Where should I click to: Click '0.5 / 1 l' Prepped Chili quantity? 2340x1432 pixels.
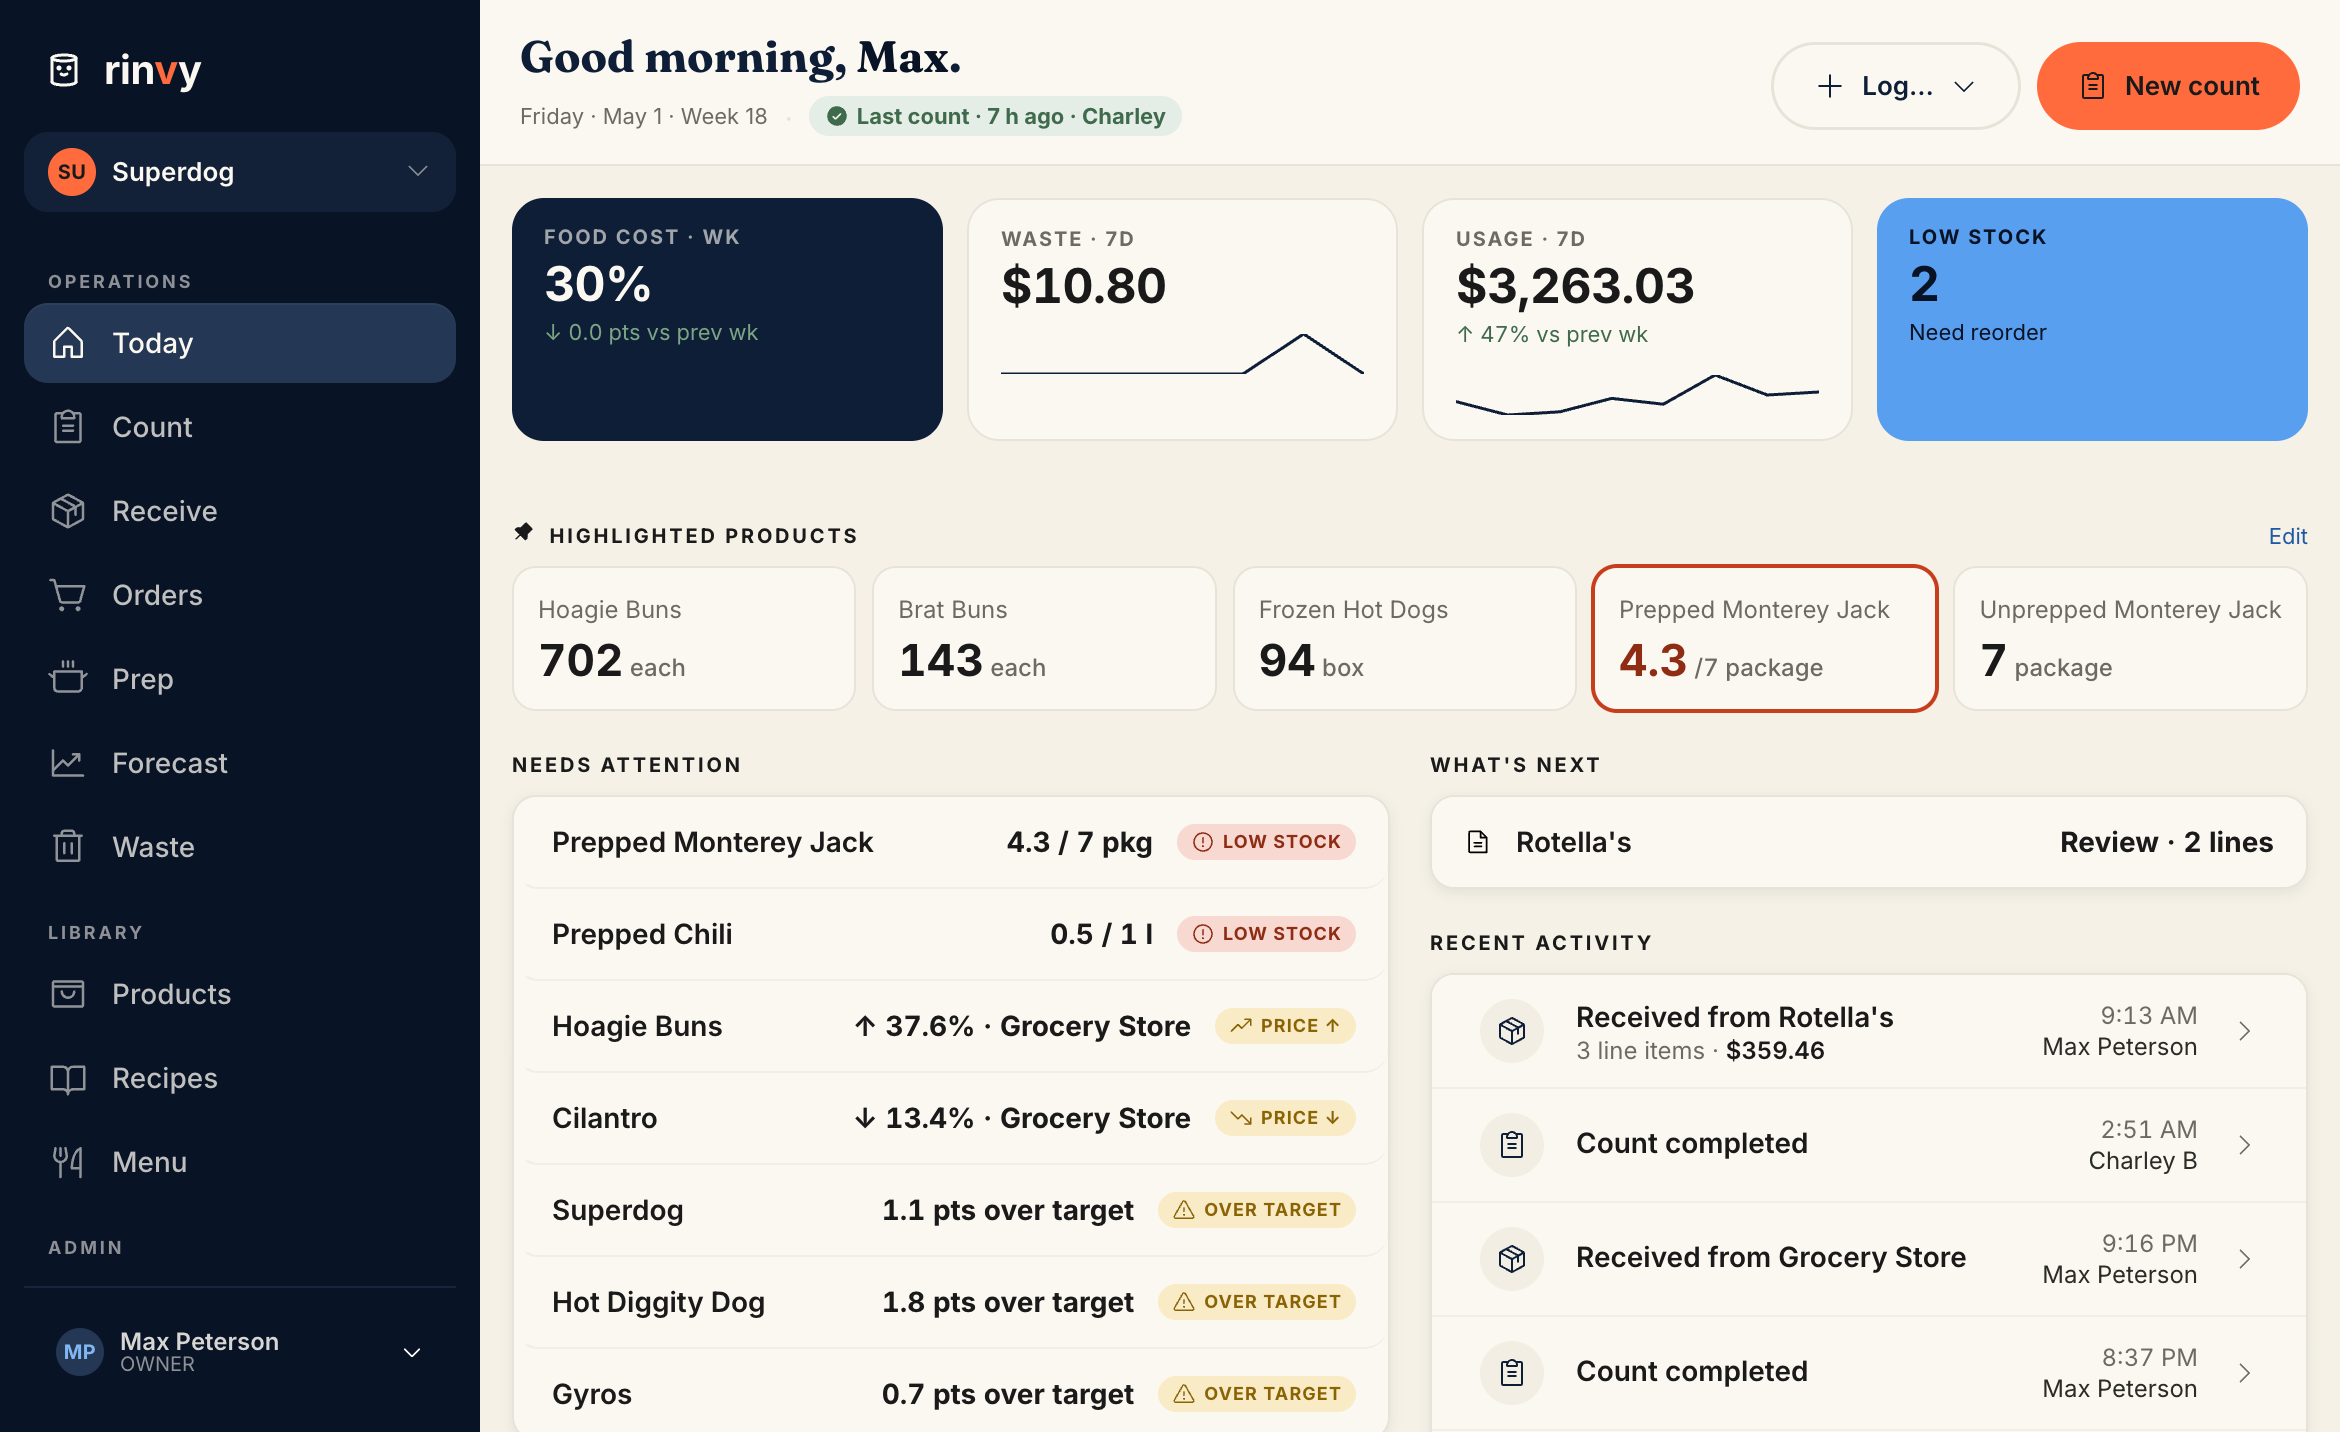pyautogui.click(x=1102, y=934)
